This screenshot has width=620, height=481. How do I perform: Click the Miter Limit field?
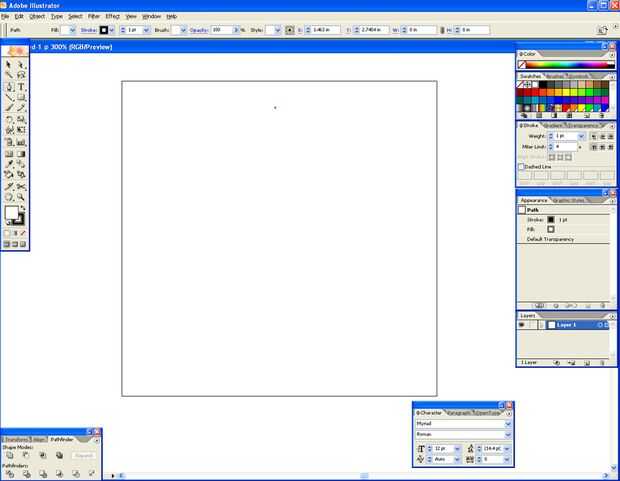point(566,147)
